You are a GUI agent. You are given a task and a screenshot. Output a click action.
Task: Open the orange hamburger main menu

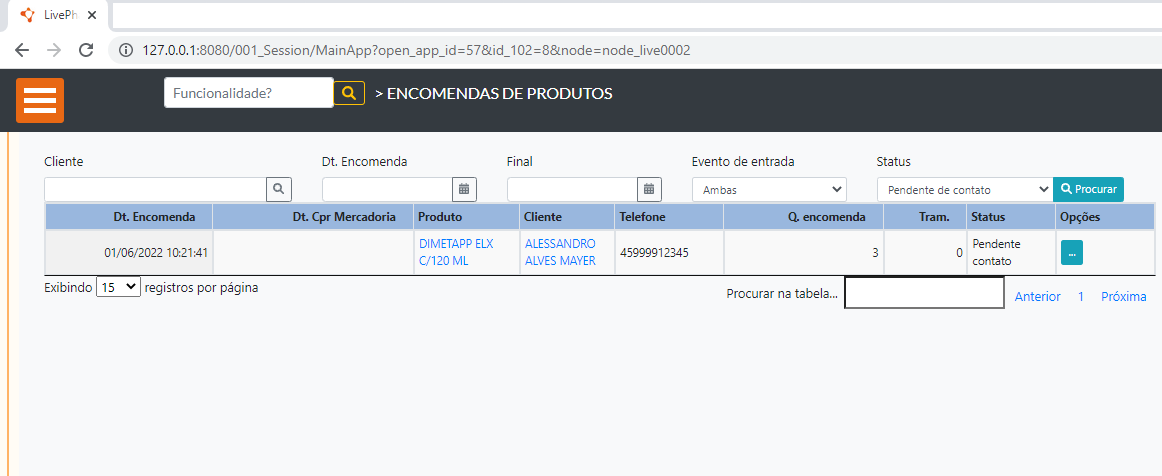(x=40, y=100)
